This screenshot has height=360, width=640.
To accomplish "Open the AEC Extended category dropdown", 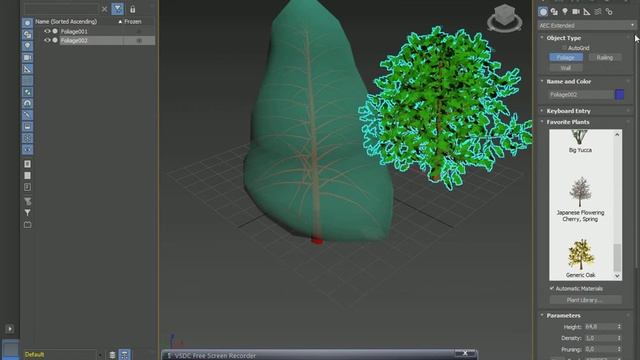I will point(587,25).
